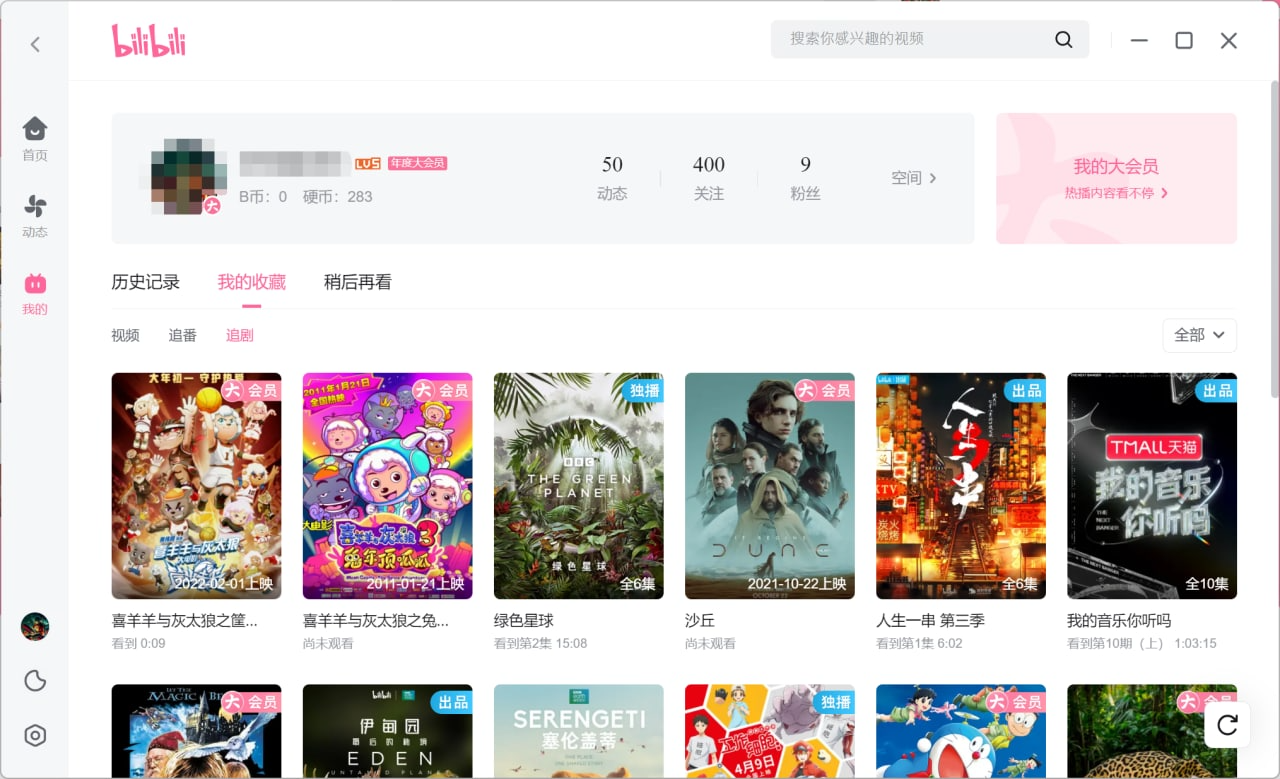Toggle dark mode moon icon
1280x779 pixels.
click(x=35, y=681)
